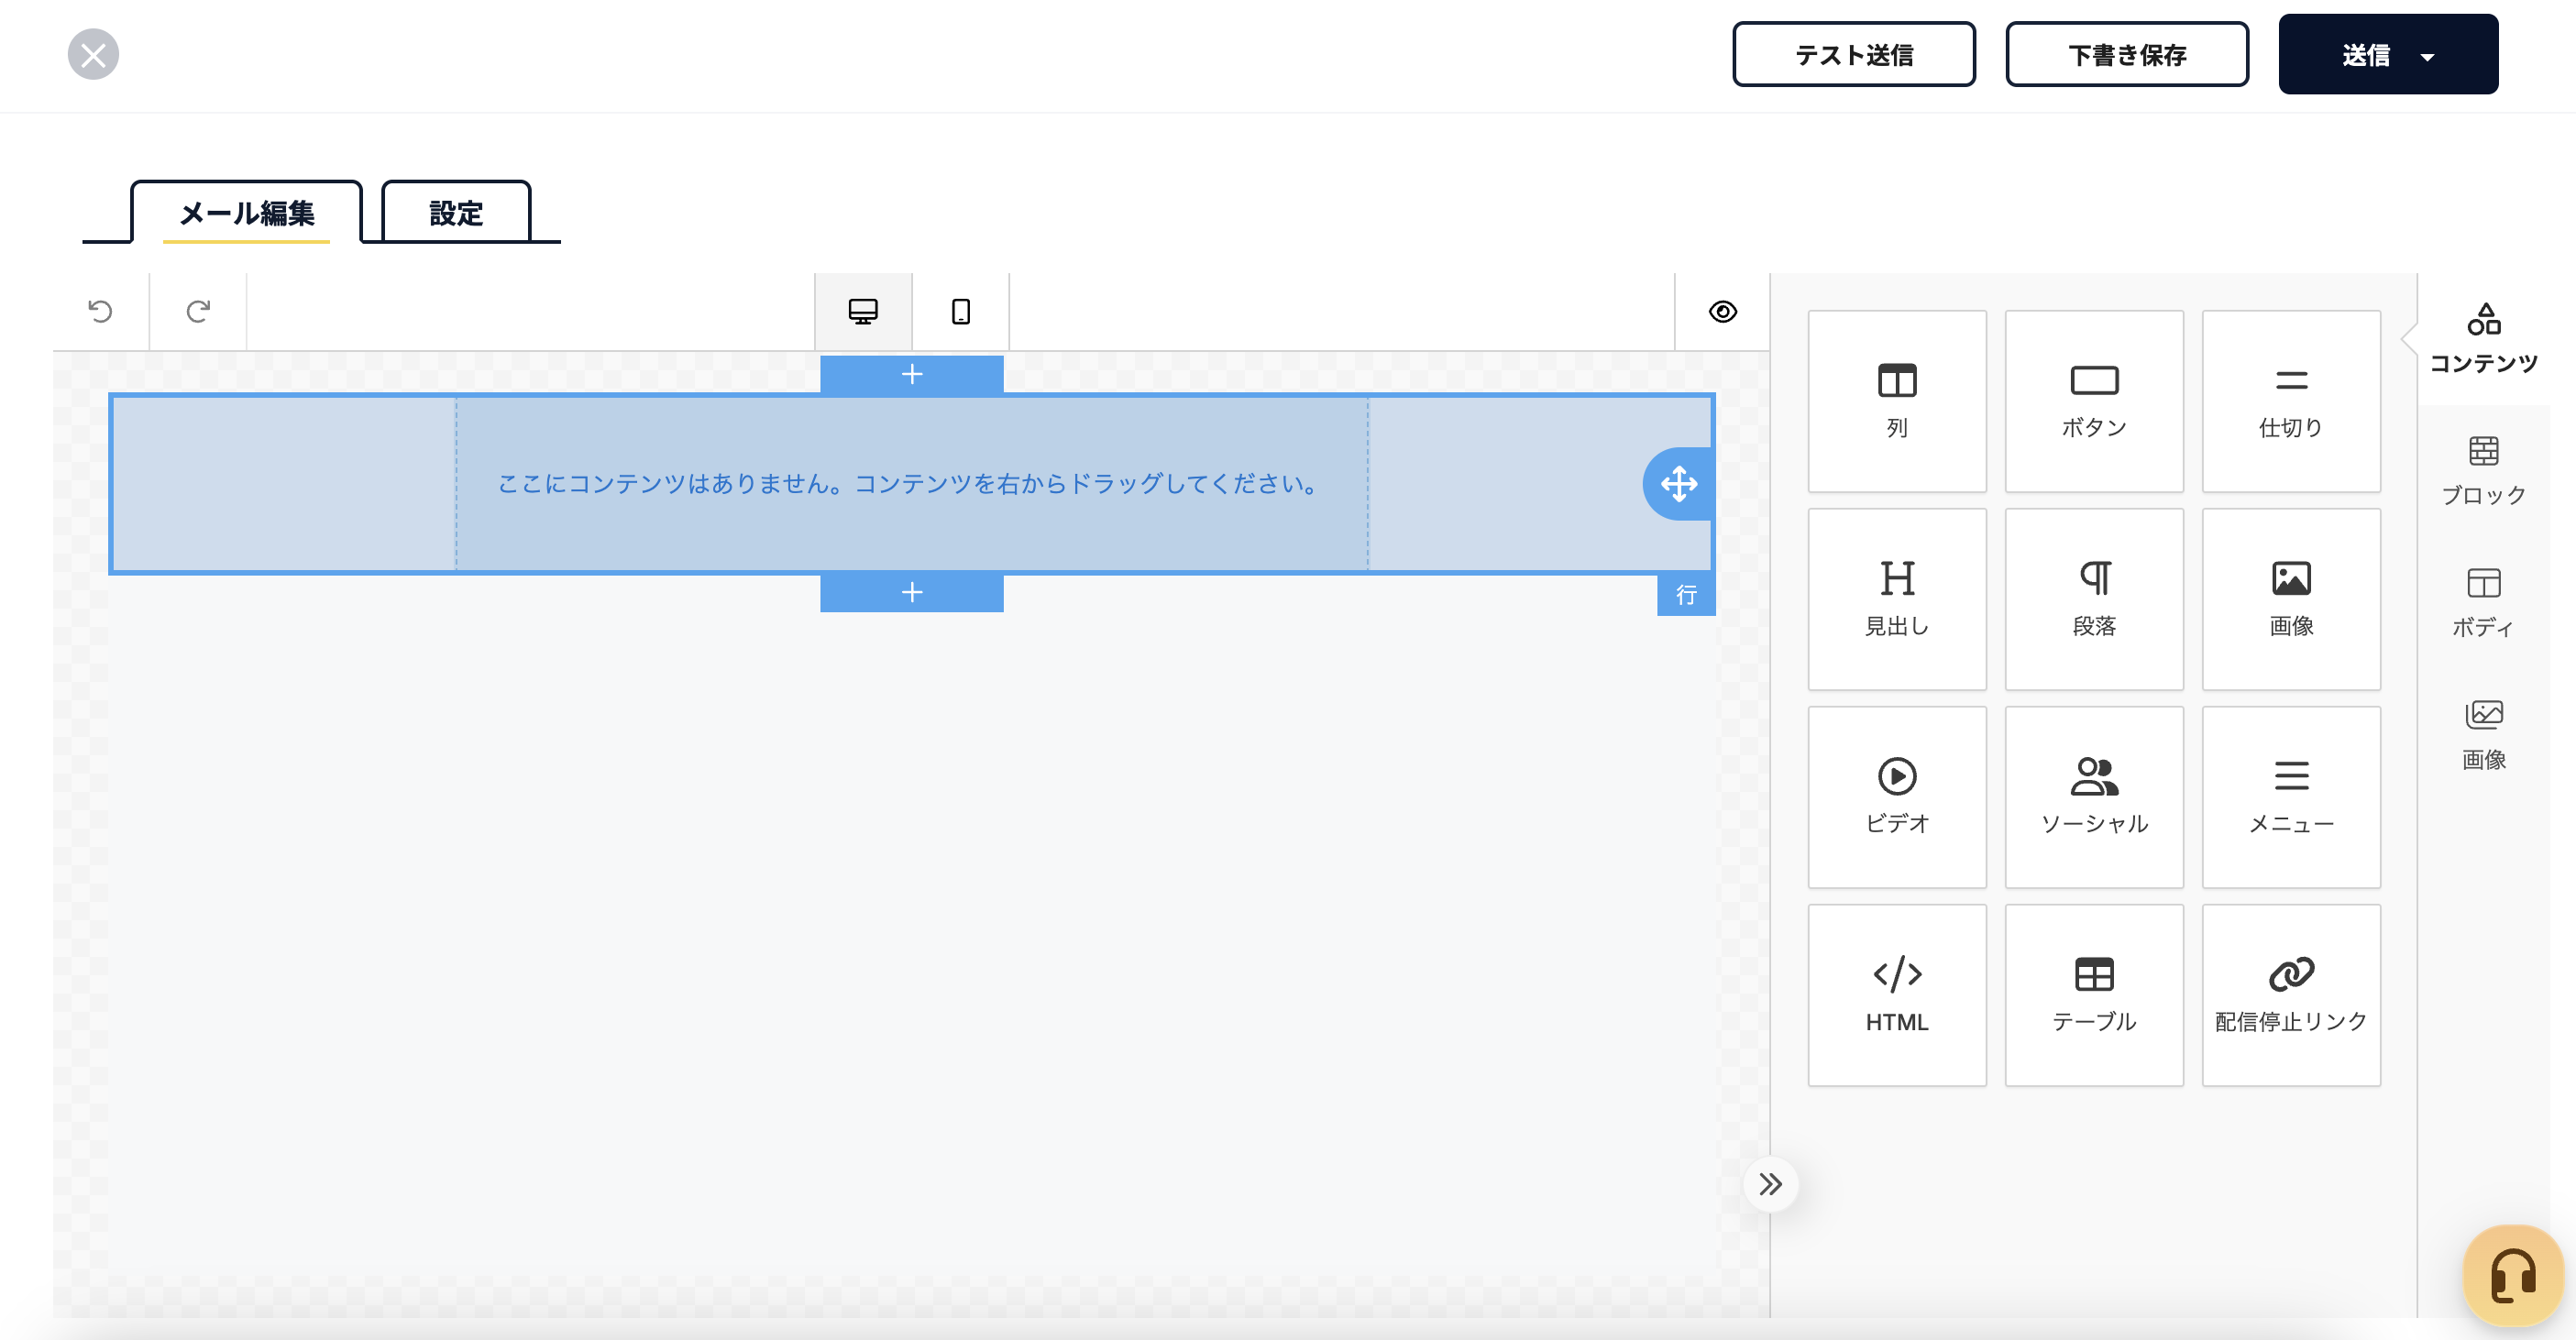2576x1340 pixels.
Task: Select the ボタン content tile
Action: 2094,401
